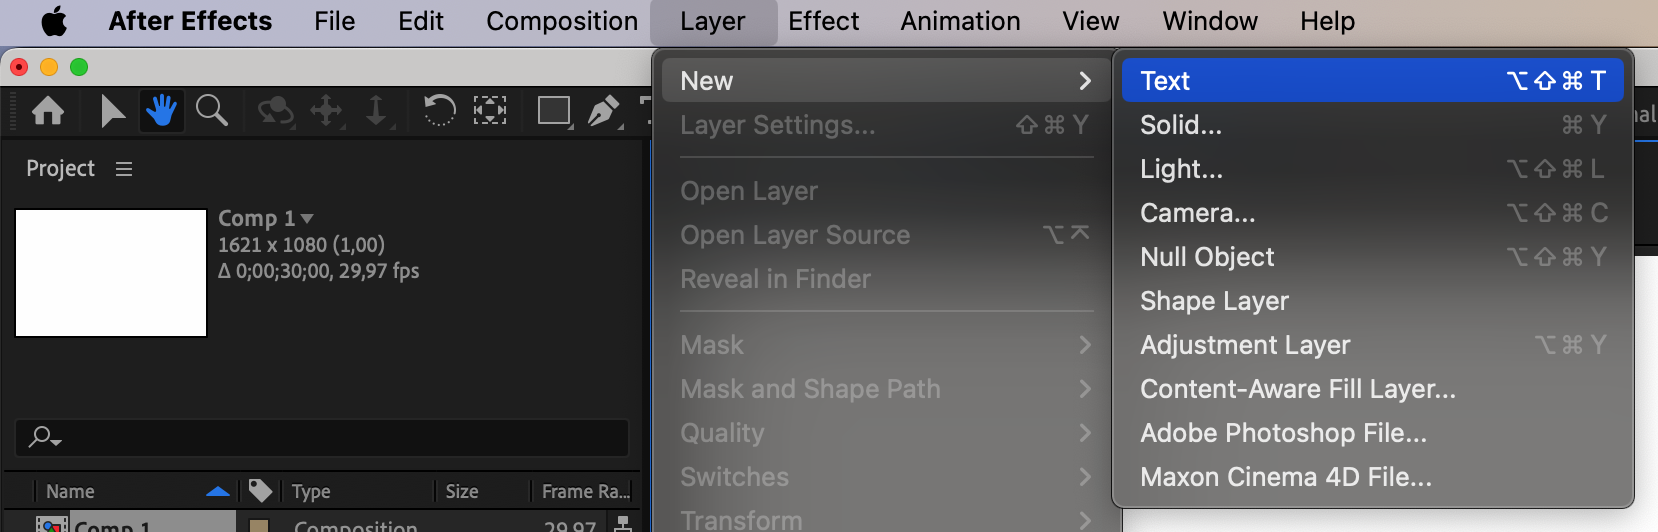Select the Rectangle shape tool

tap(553, 110)
